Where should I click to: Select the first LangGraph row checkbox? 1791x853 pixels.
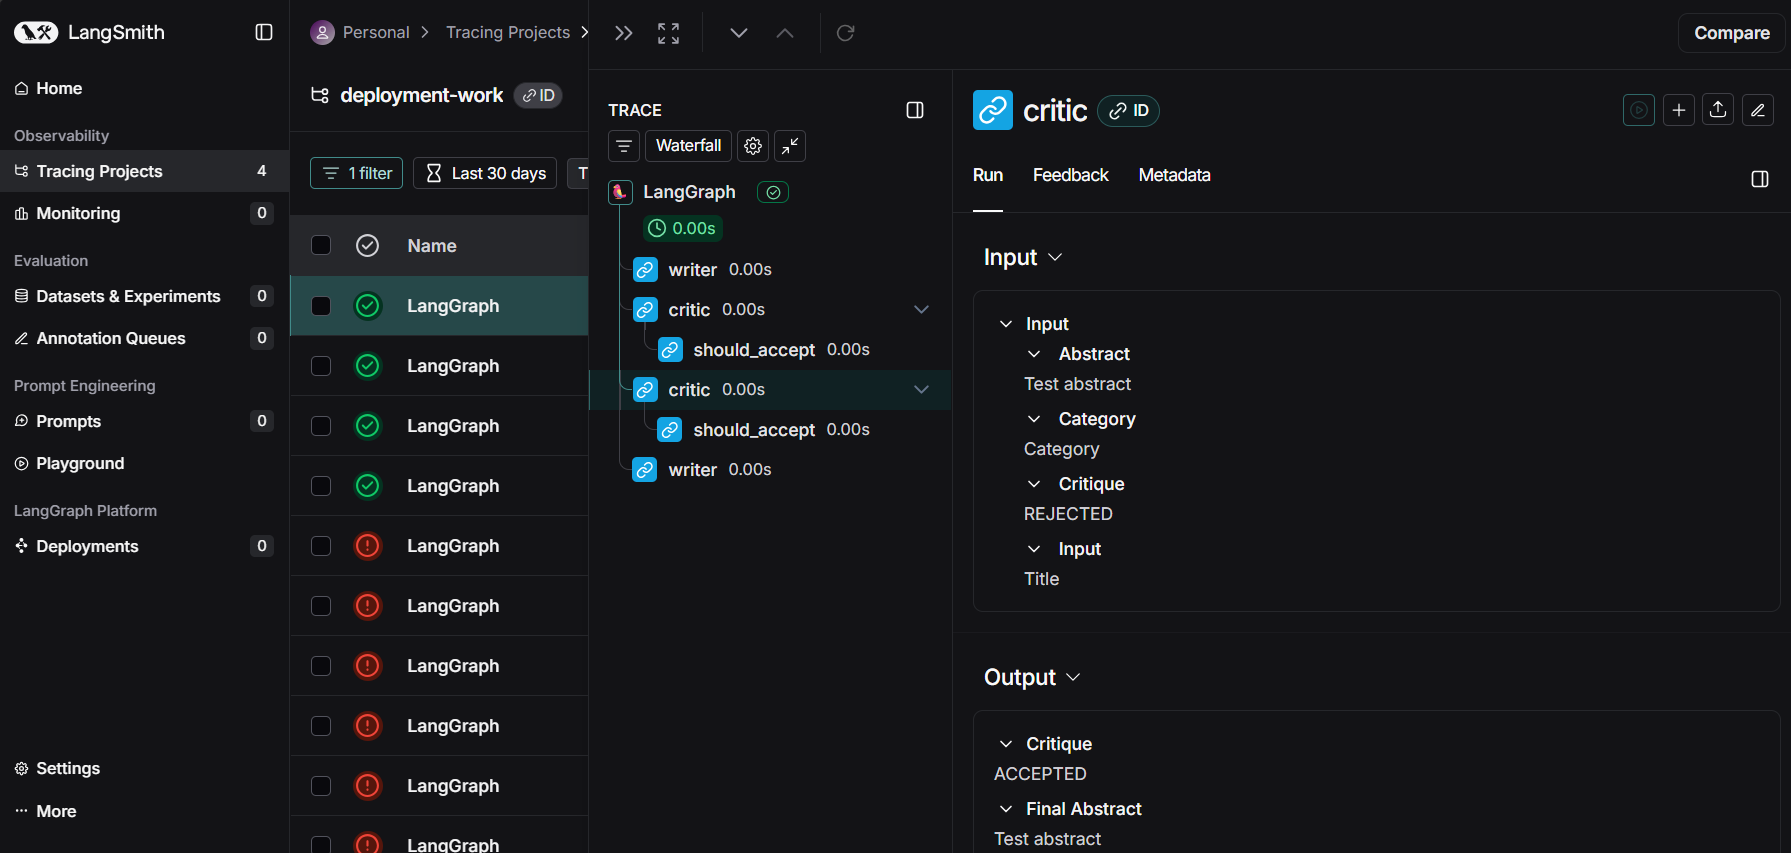pyautogui.click(x=321, y=306)
